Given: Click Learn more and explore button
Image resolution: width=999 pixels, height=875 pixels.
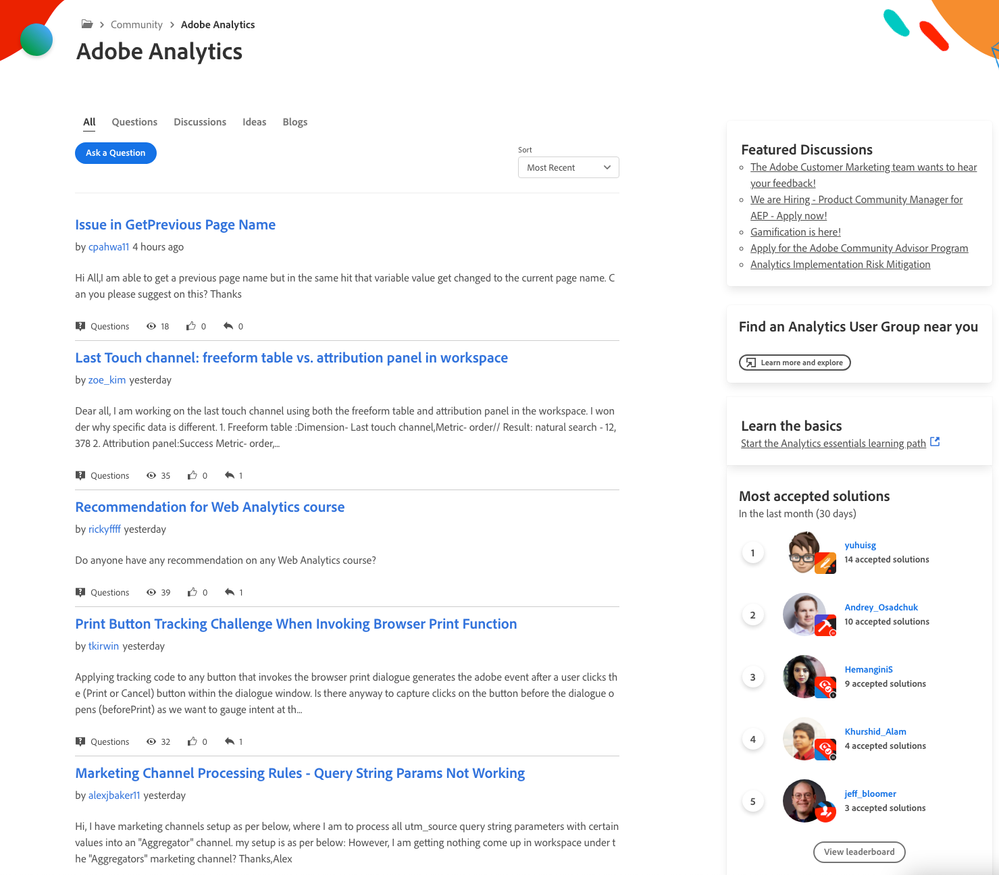Looking at the screenshot, I should point(794,363).
